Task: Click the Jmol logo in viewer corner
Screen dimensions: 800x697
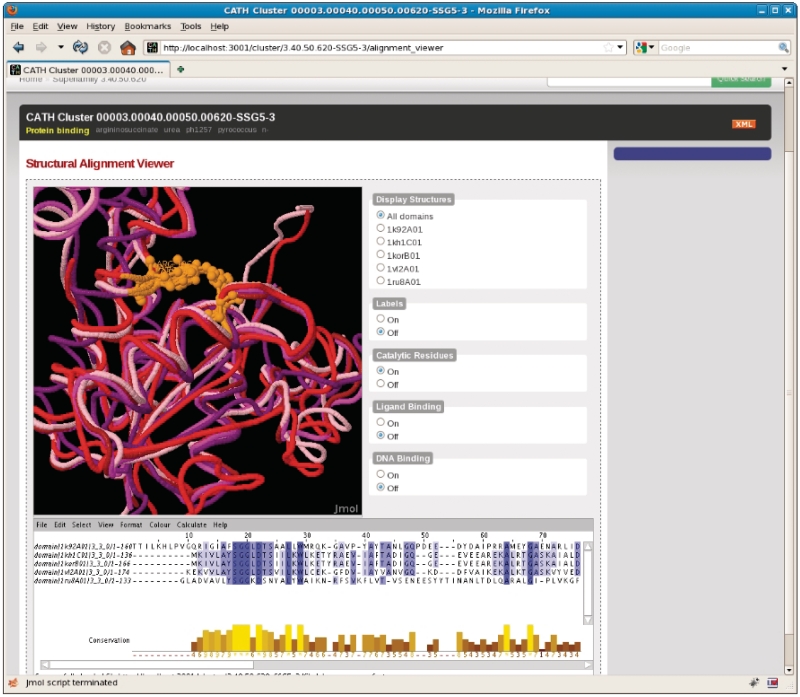Action: click(x=346, y=508)
